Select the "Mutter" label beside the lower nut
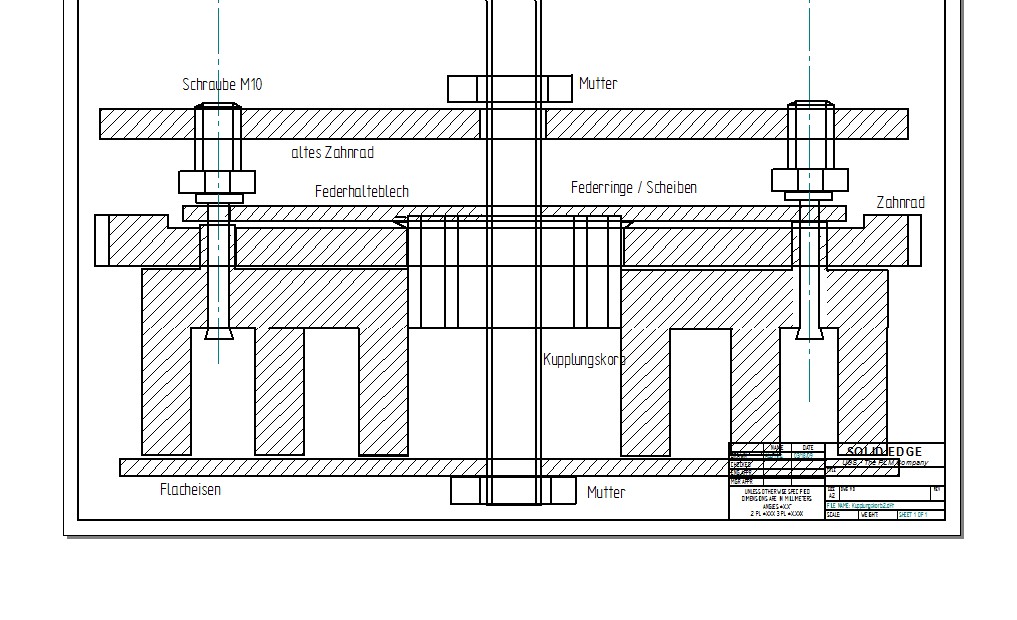The height and width of the screenshot is (620, 1017). pyautogui.click(x=606, y=492)
